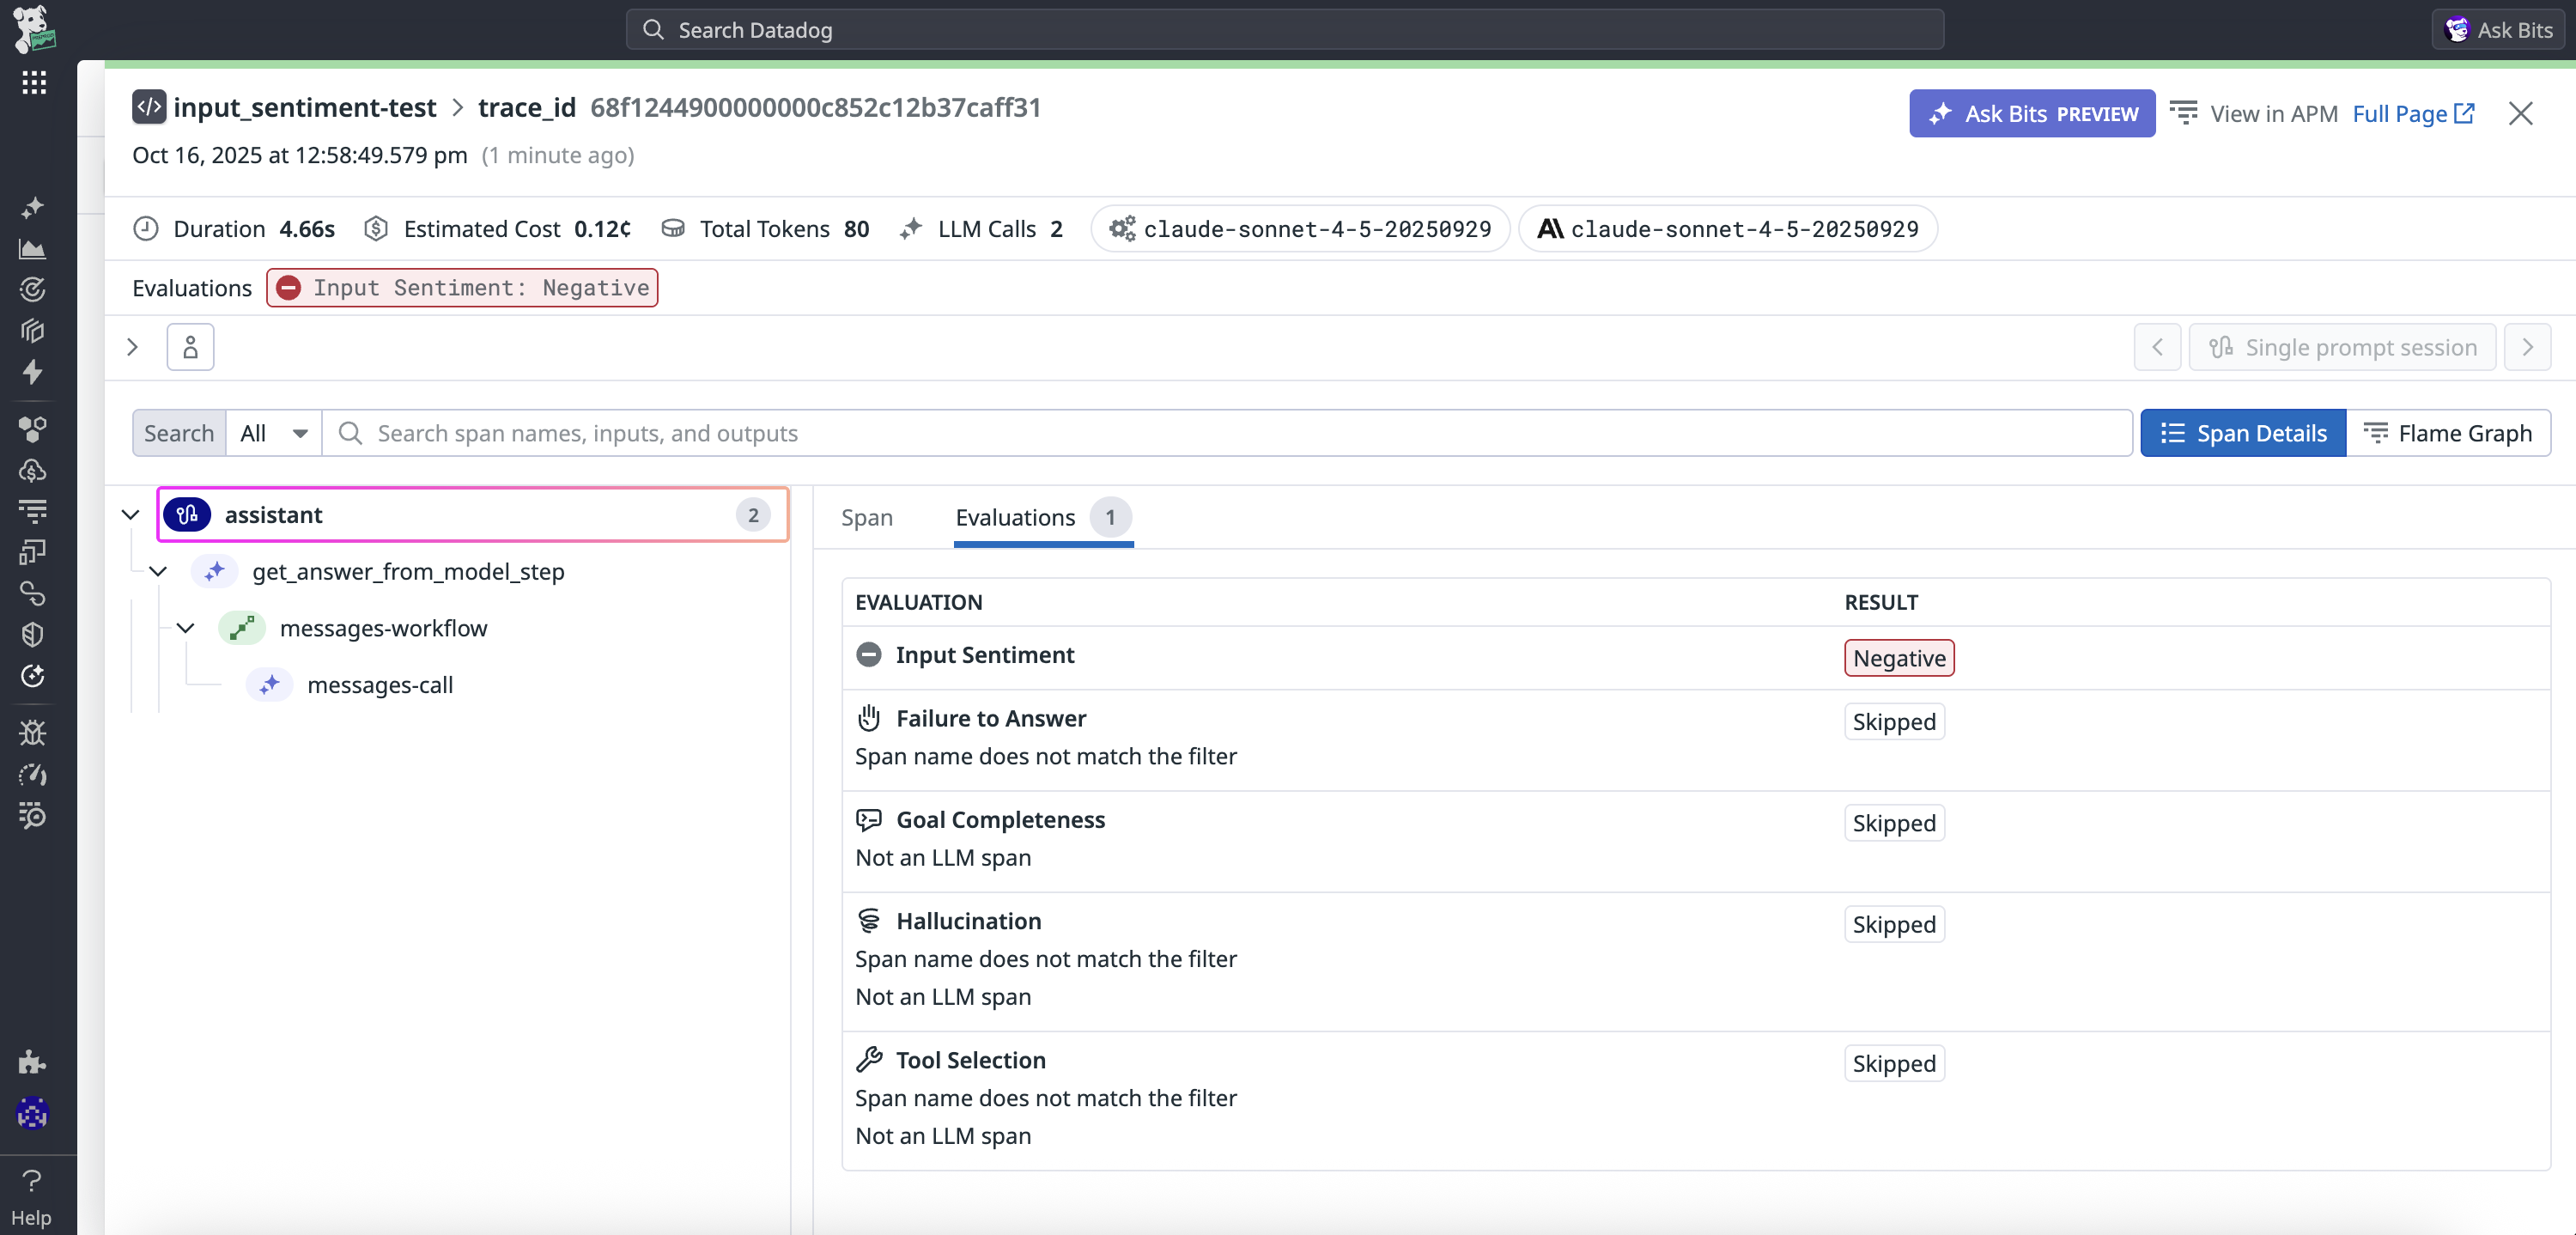2576x1235 pixels.
Task: Click the lightning bolt icon in the sidebar
Action: pos(33,372)
